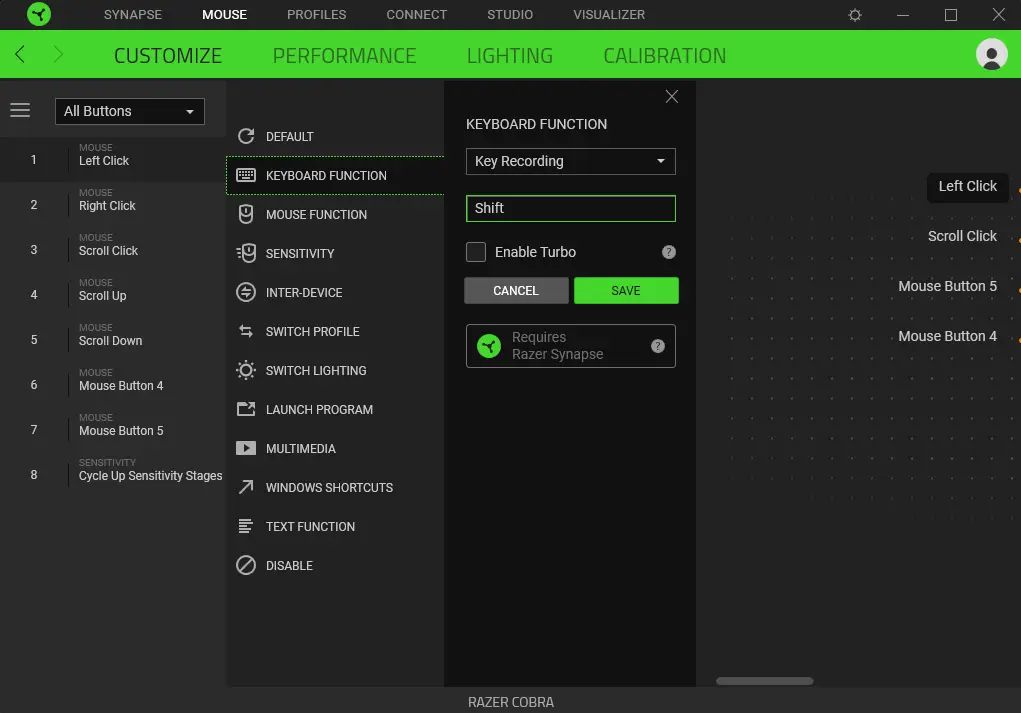Click the Text Function lines icon
Image resolution: width=1021 pixels, height=713 pixels.
245,526
